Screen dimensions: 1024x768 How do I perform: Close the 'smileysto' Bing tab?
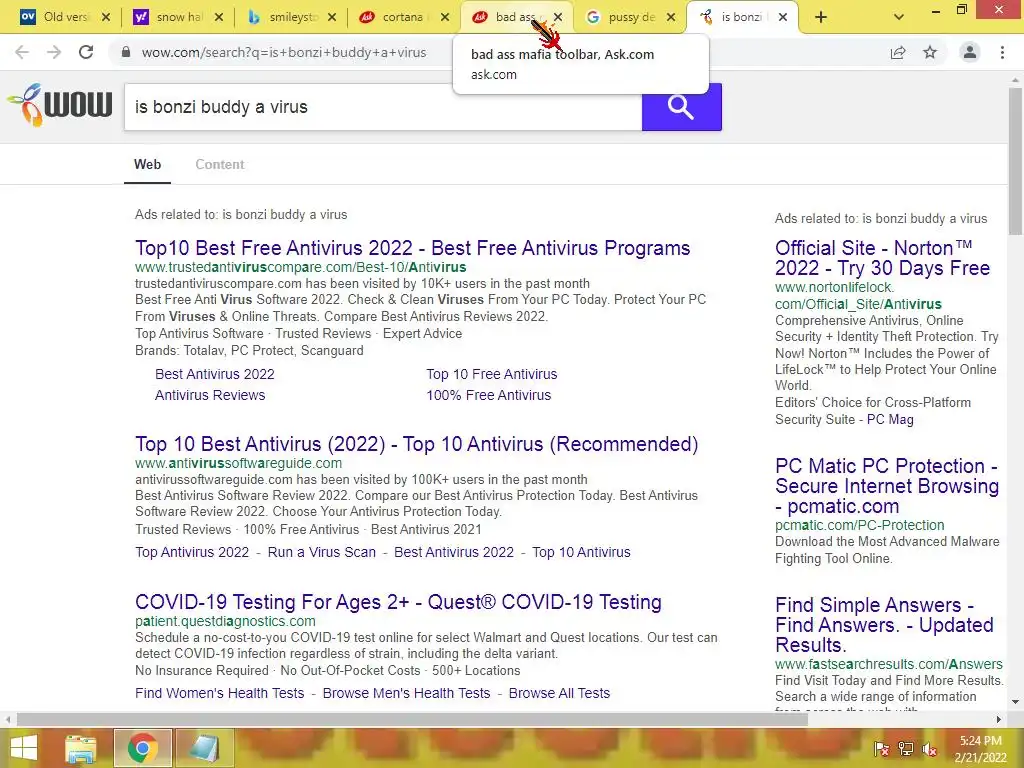(x=332, y=17)
